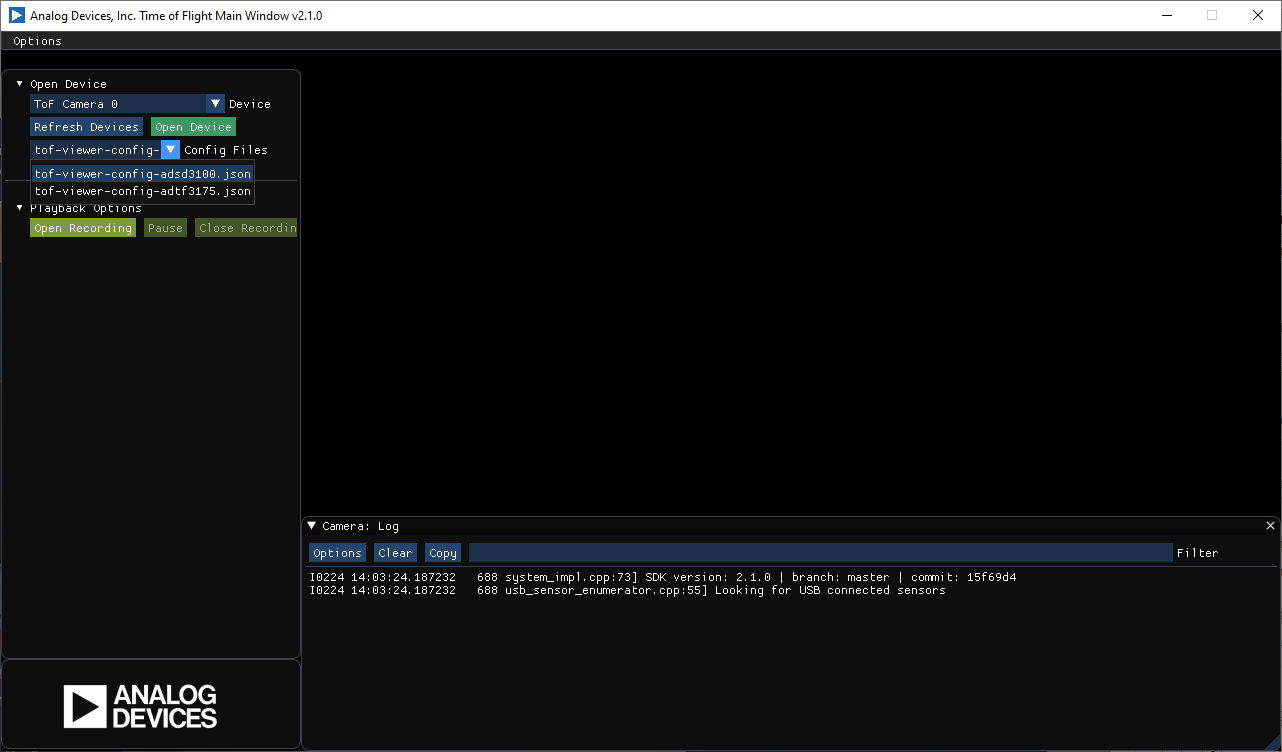Collapse the Playback Options section
Viewport: 1282px width, 752px height.
[20, 208]
